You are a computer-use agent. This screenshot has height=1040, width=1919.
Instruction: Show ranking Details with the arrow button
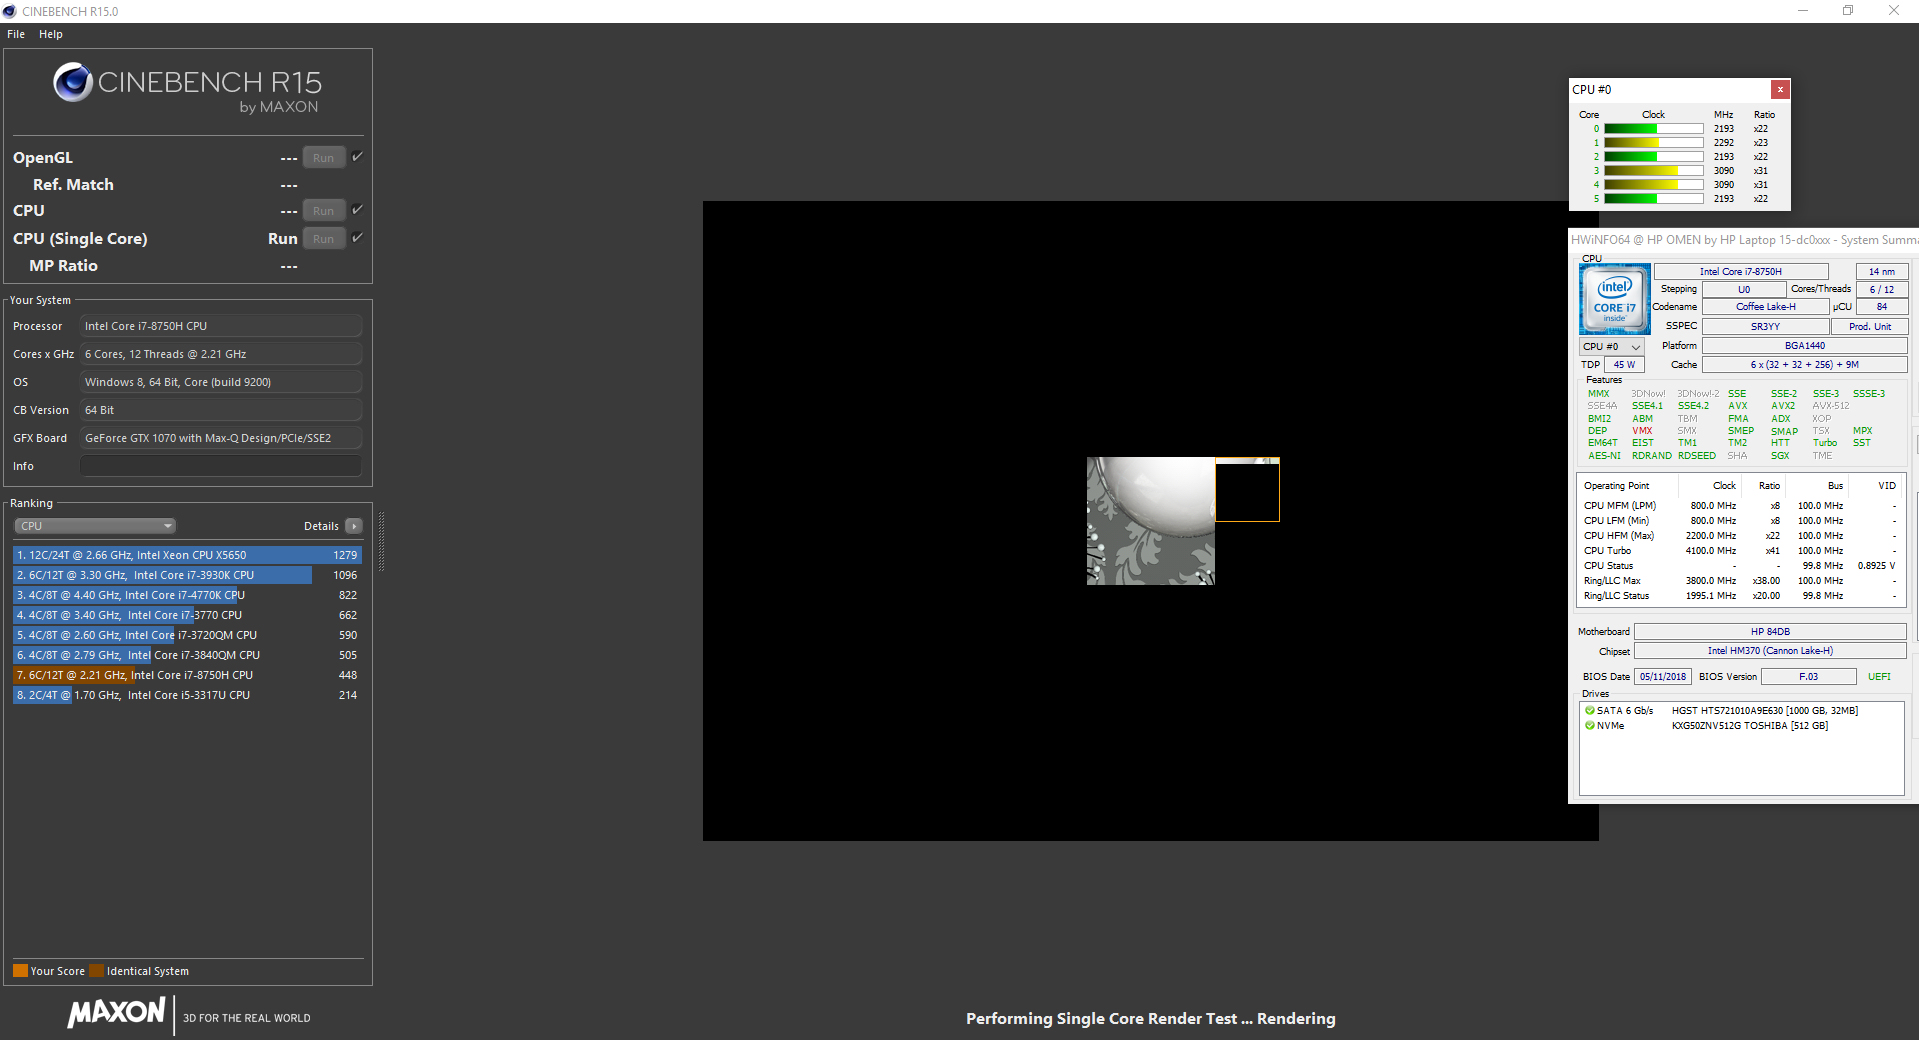354,526
